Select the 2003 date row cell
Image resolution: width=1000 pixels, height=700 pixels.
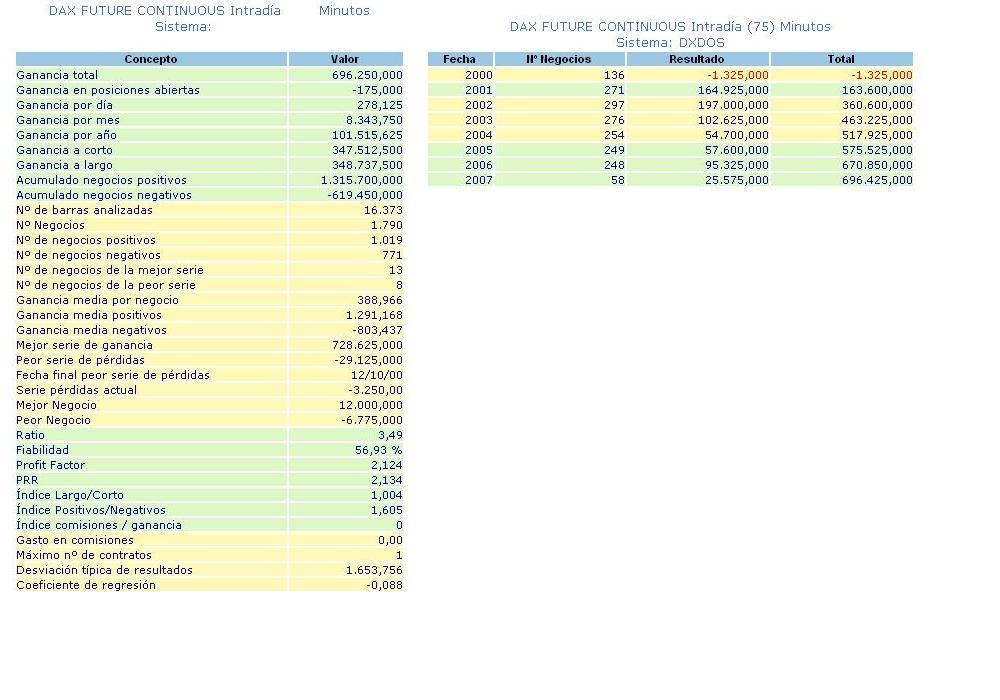point(479,120)
